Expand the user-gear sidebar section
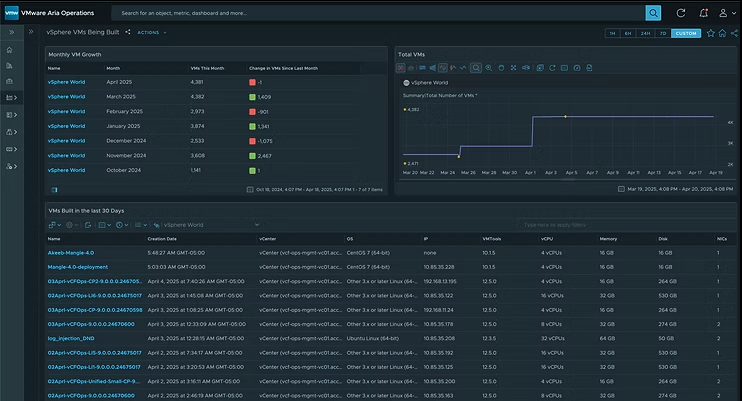 12,166
